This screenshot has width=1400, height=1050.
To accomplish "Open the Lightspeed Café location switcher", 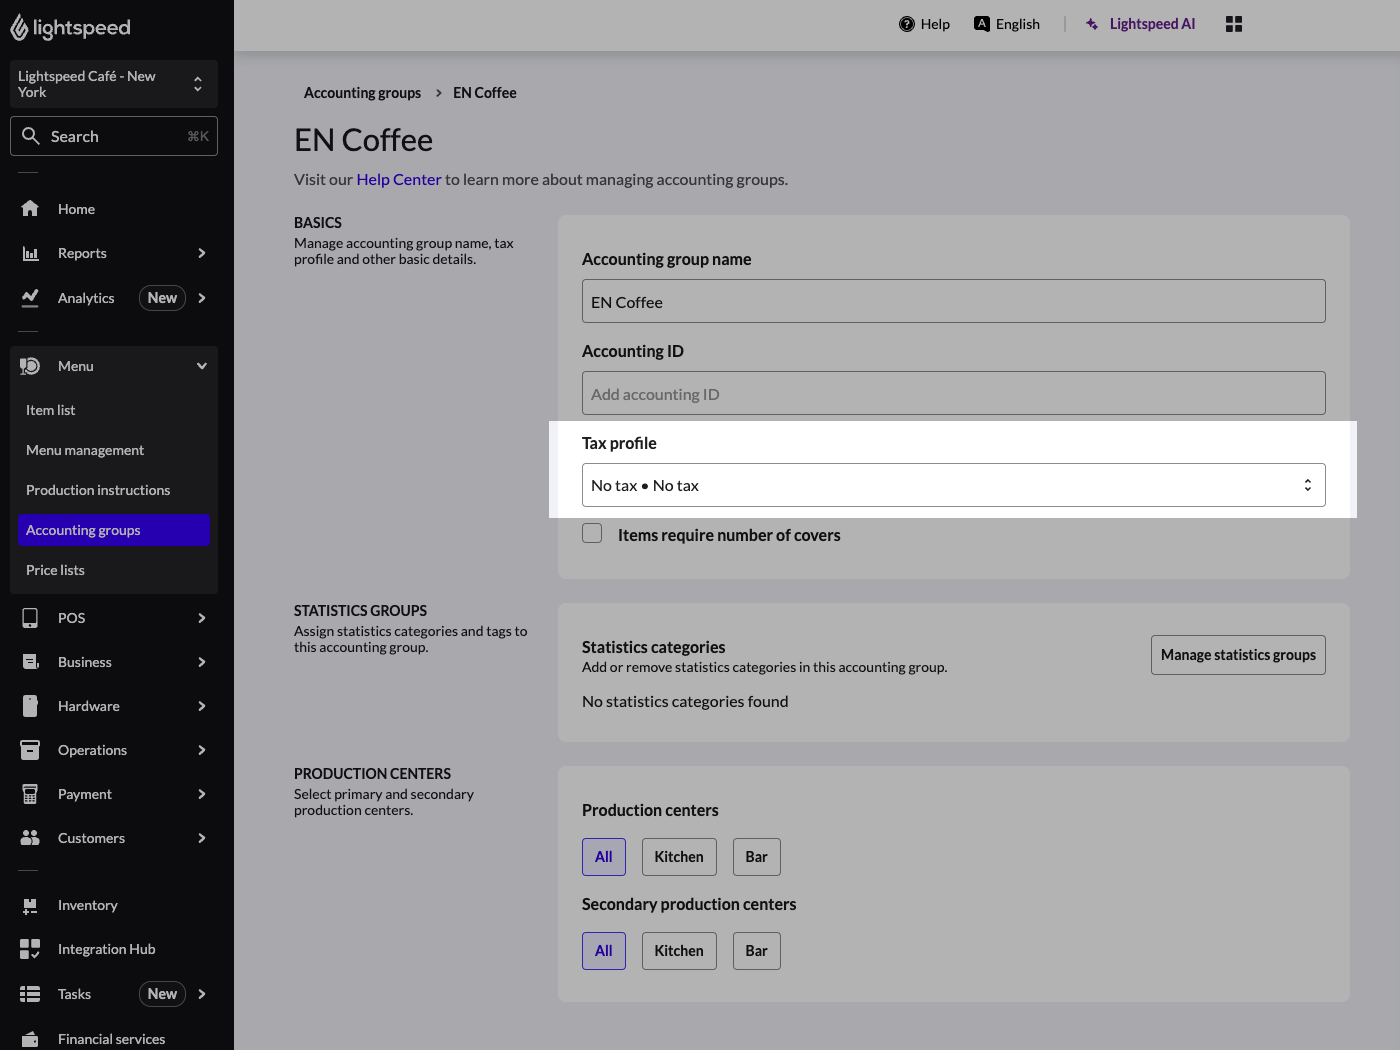I will point(113,84).
